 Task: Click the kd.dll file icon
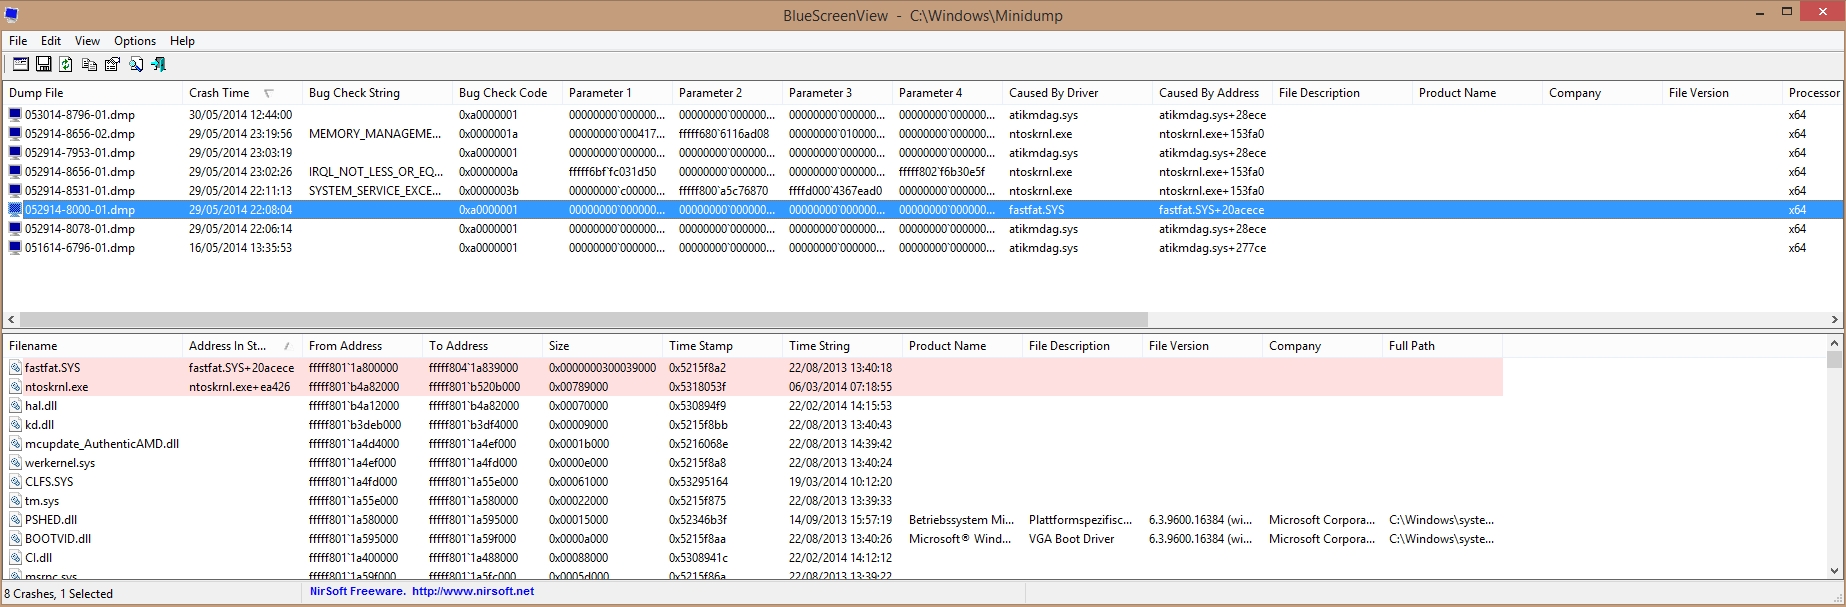click(x=16, y=425)
